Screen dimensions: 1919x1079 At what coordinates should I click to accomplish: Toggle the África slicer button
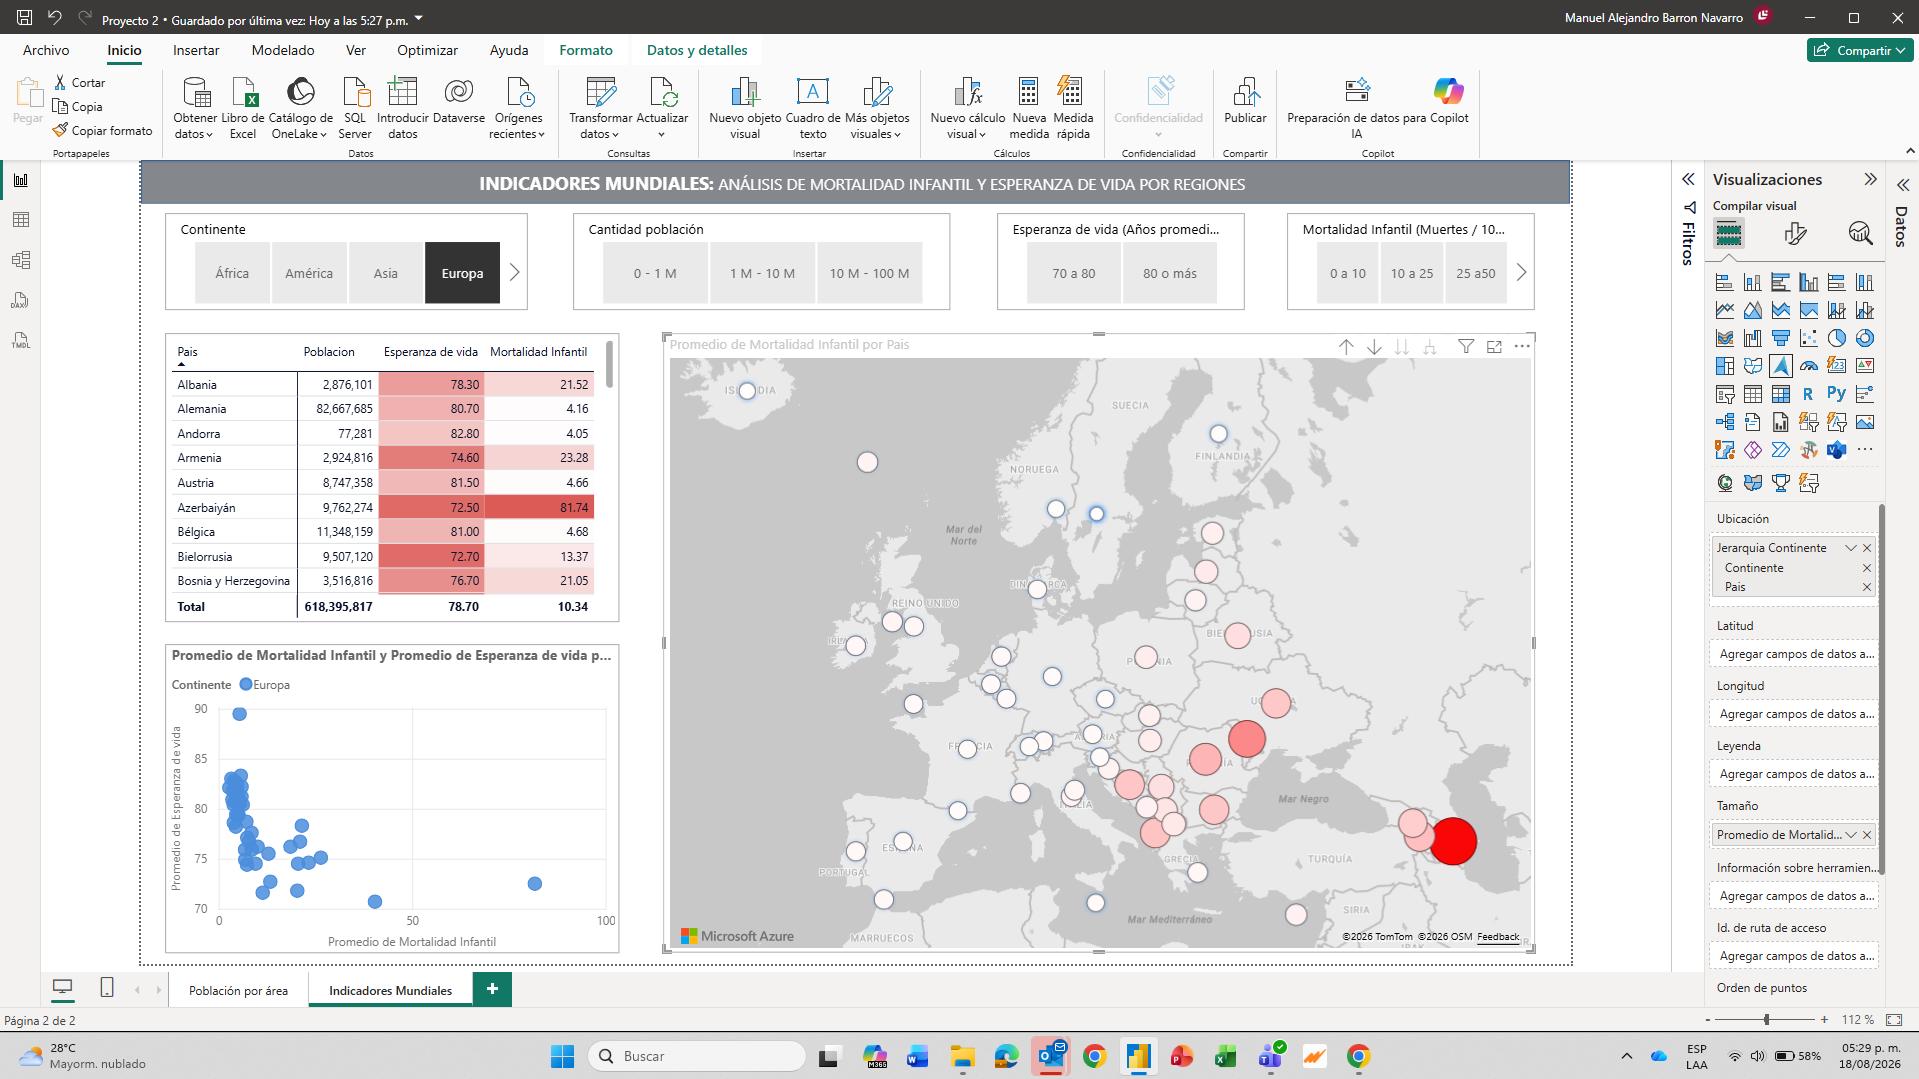(x=232, y=273)
